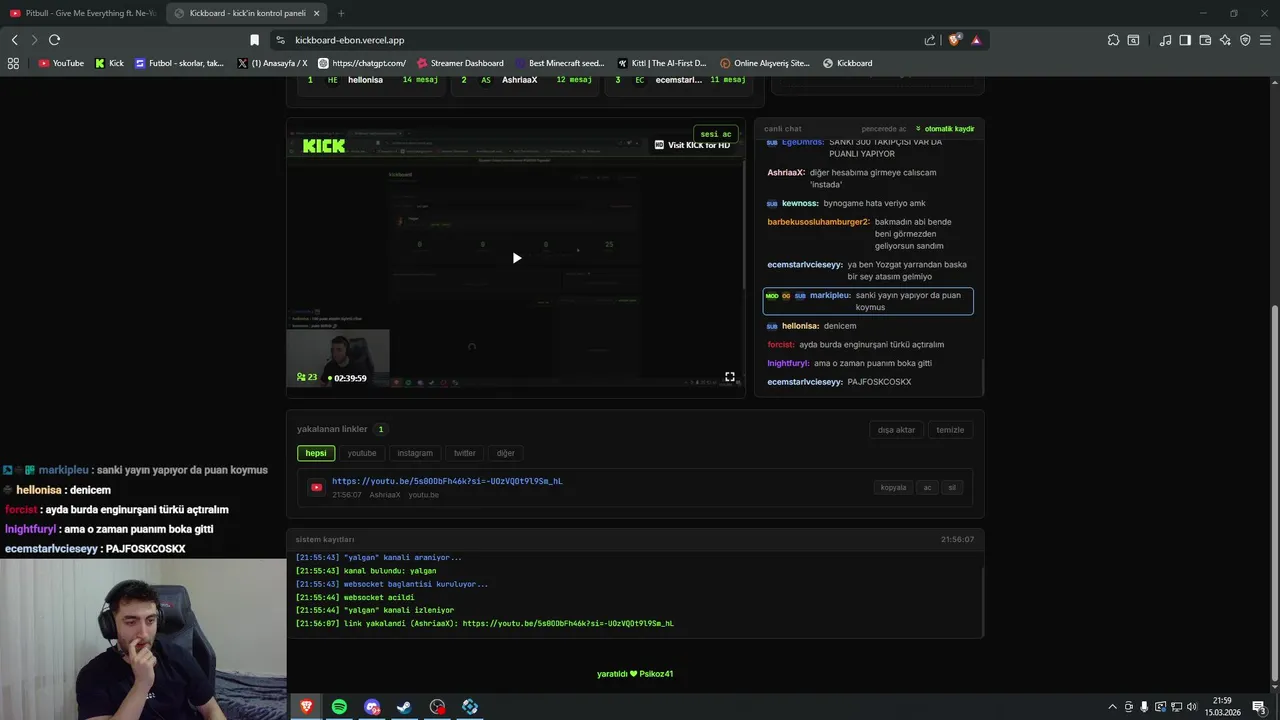Image resolution: width=1280 pixels, height=720 pixels.
Task: Open Steam from the taskbar
Action: click(404, 707)
